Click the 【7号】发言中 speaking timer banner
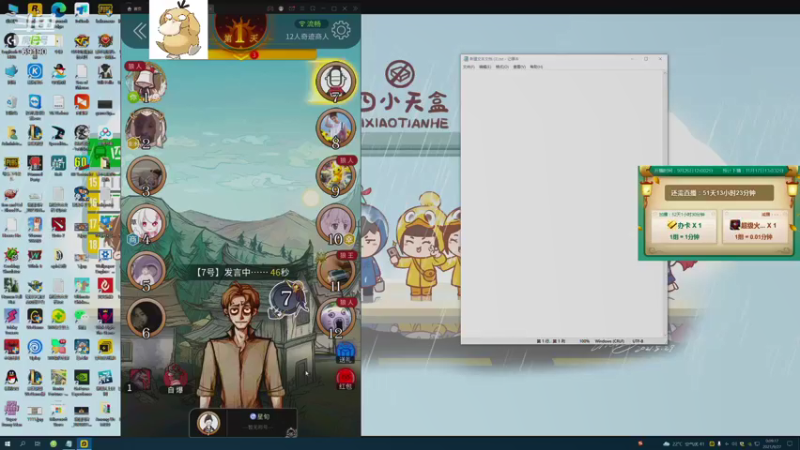This screenshot has height=450, width=800. (x=242, y=272)
